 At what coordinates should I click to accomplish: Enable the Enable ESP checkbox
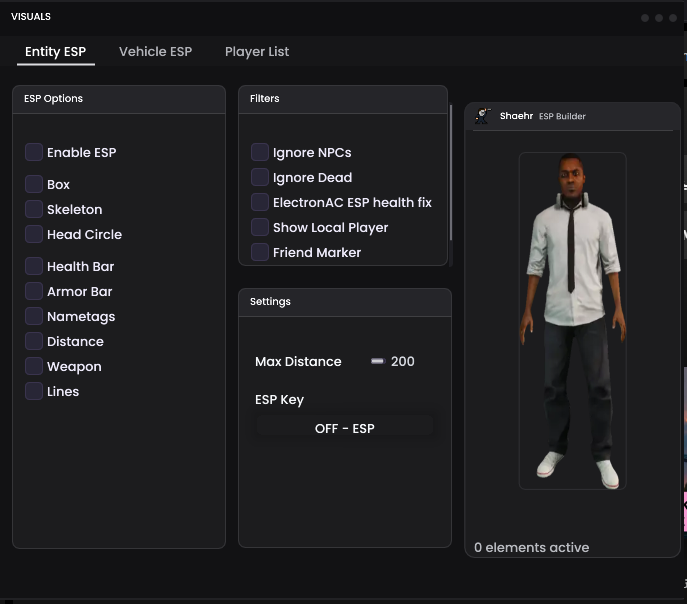pos(34,152)
